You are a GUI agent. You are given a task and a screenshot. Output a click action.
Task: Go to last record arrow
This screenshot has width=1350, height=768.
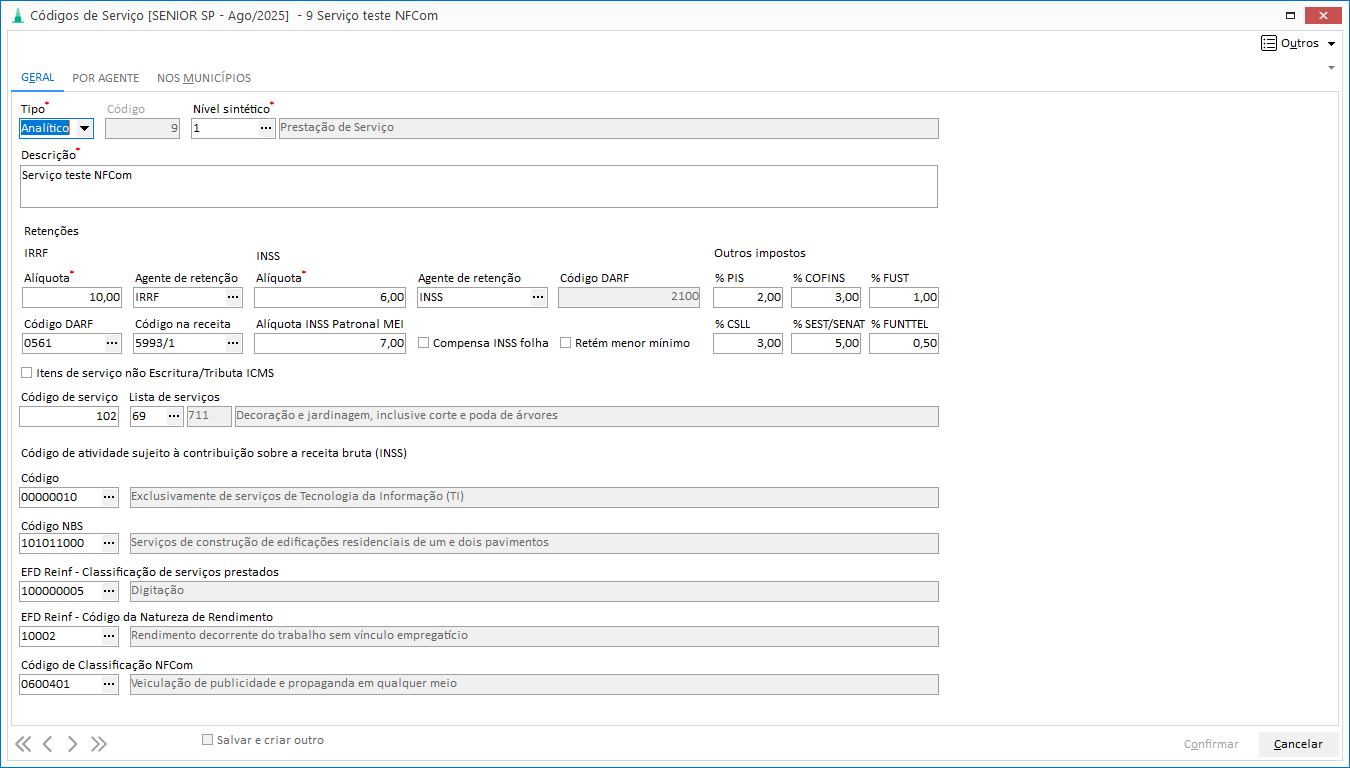click(98, 743)
